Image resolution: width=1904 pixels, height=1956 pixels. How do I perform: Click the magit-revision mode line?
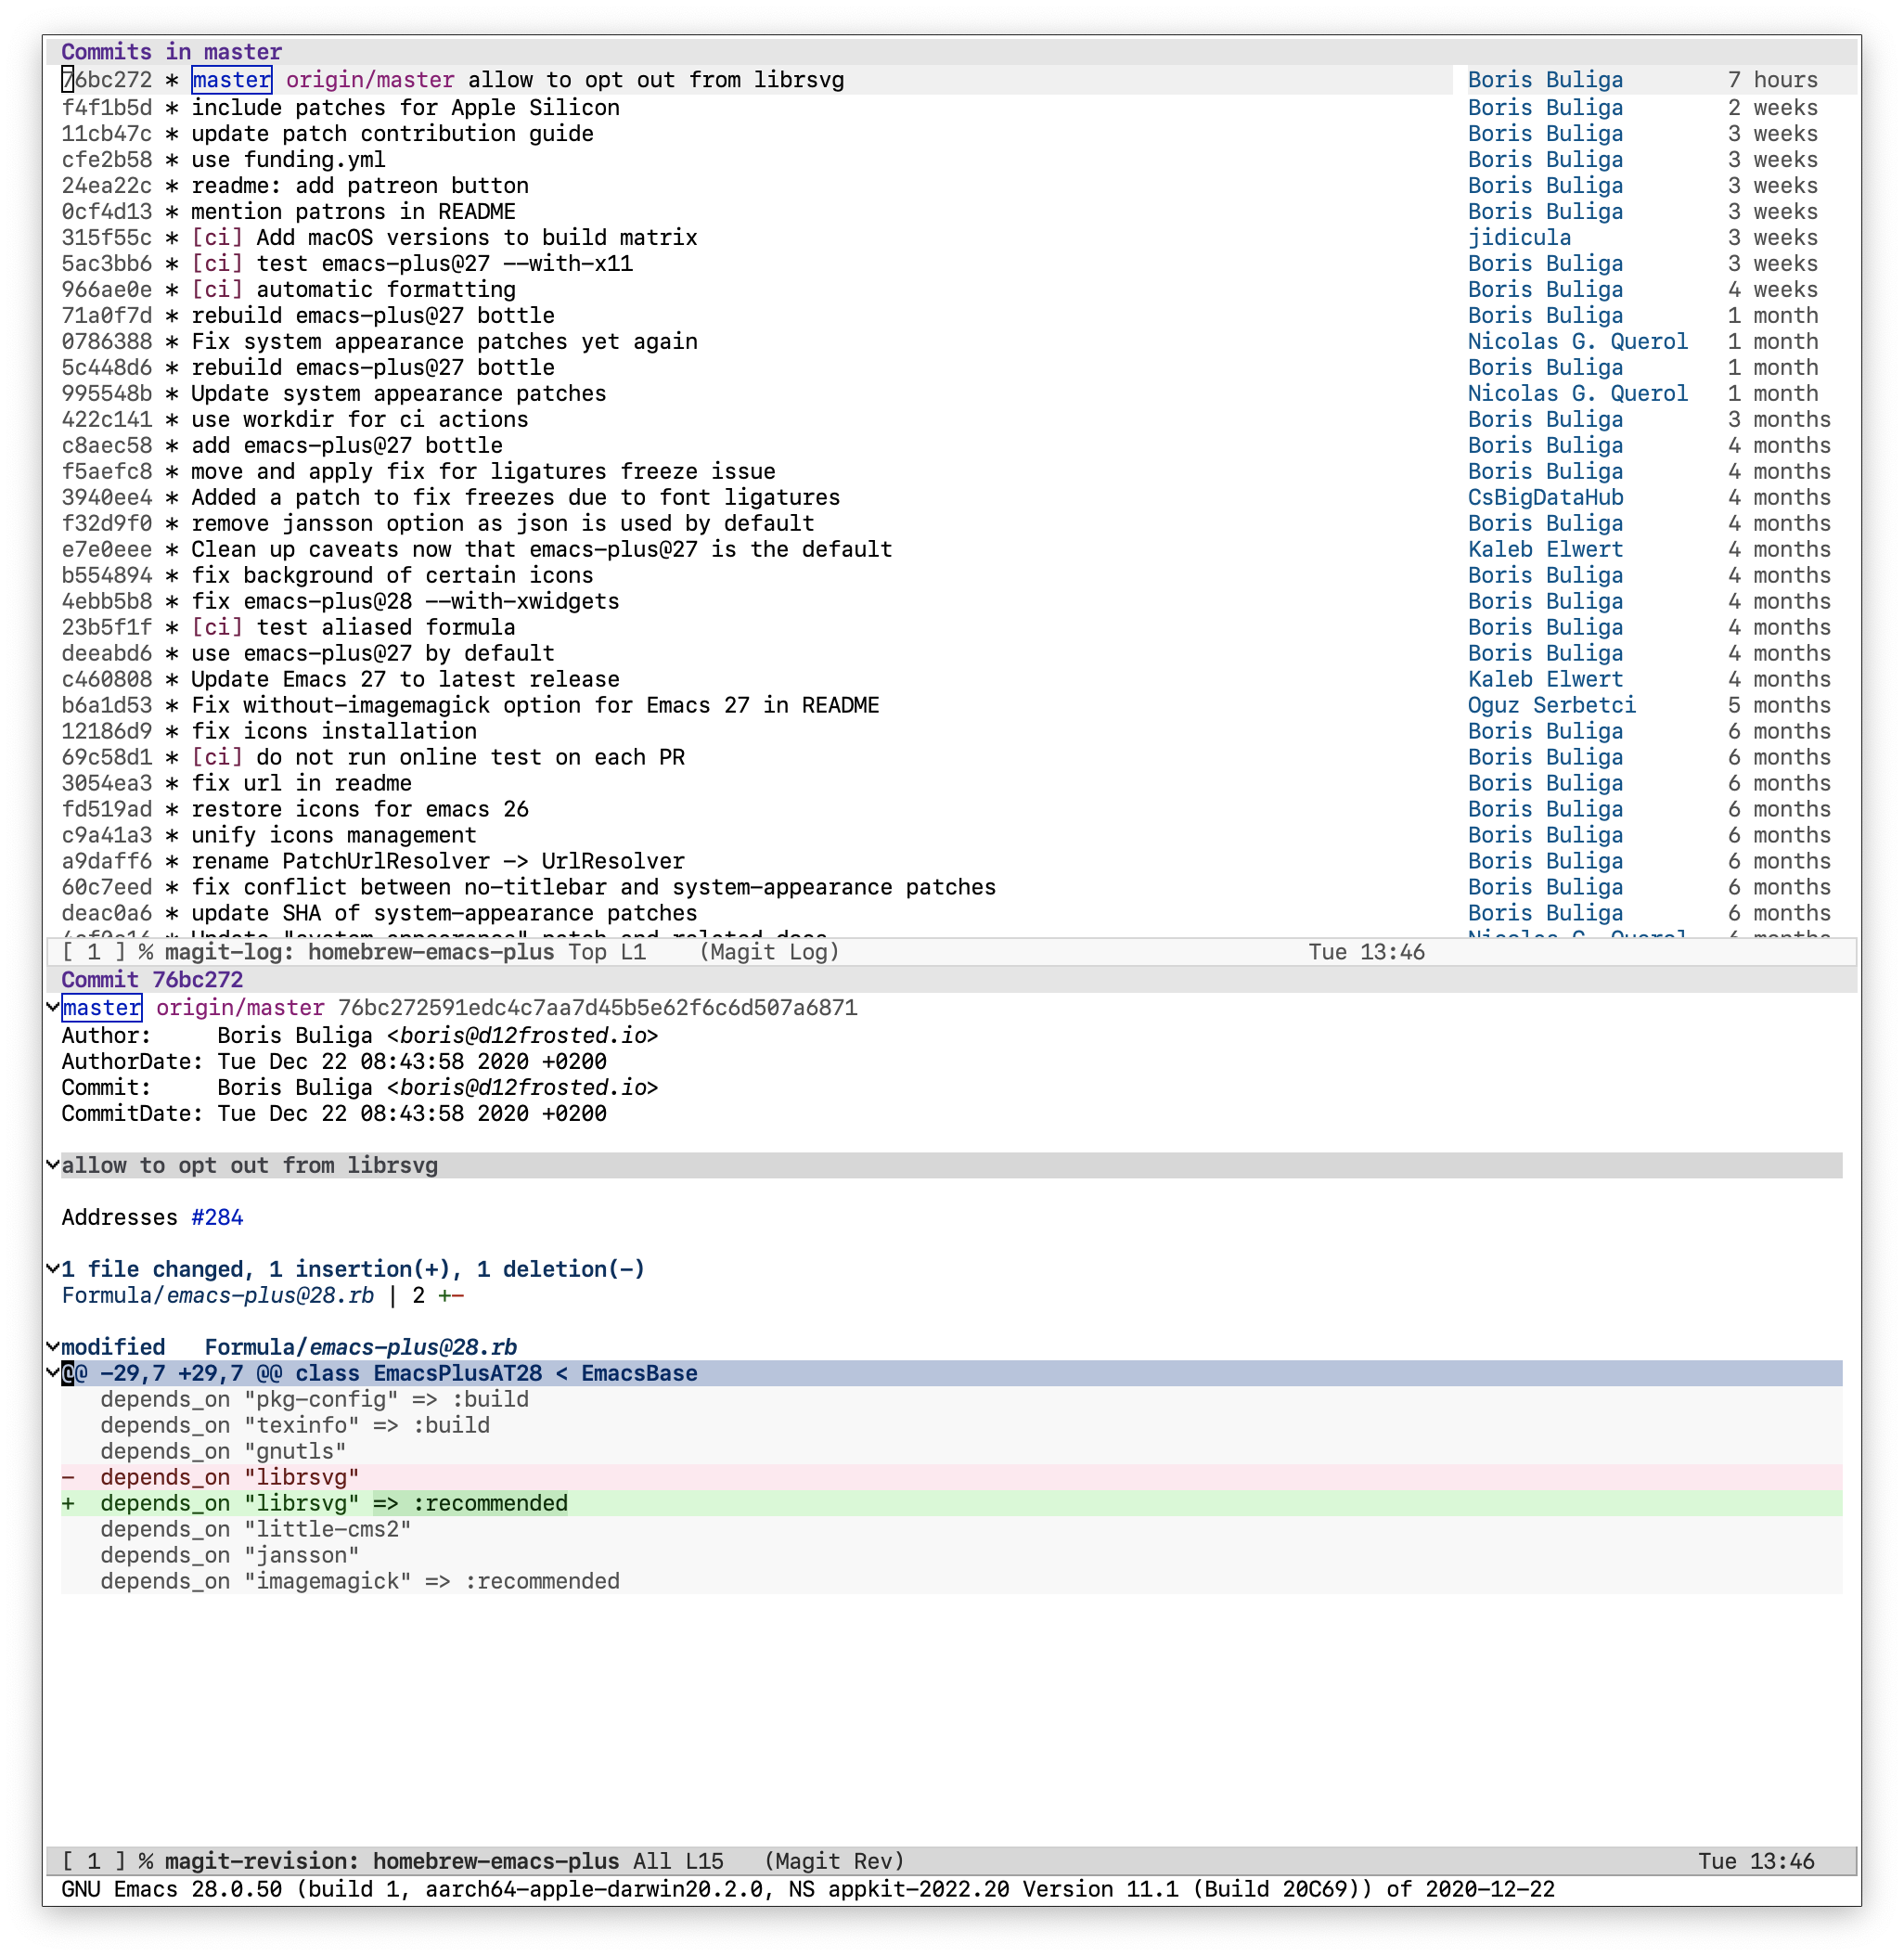[951, 1861]
